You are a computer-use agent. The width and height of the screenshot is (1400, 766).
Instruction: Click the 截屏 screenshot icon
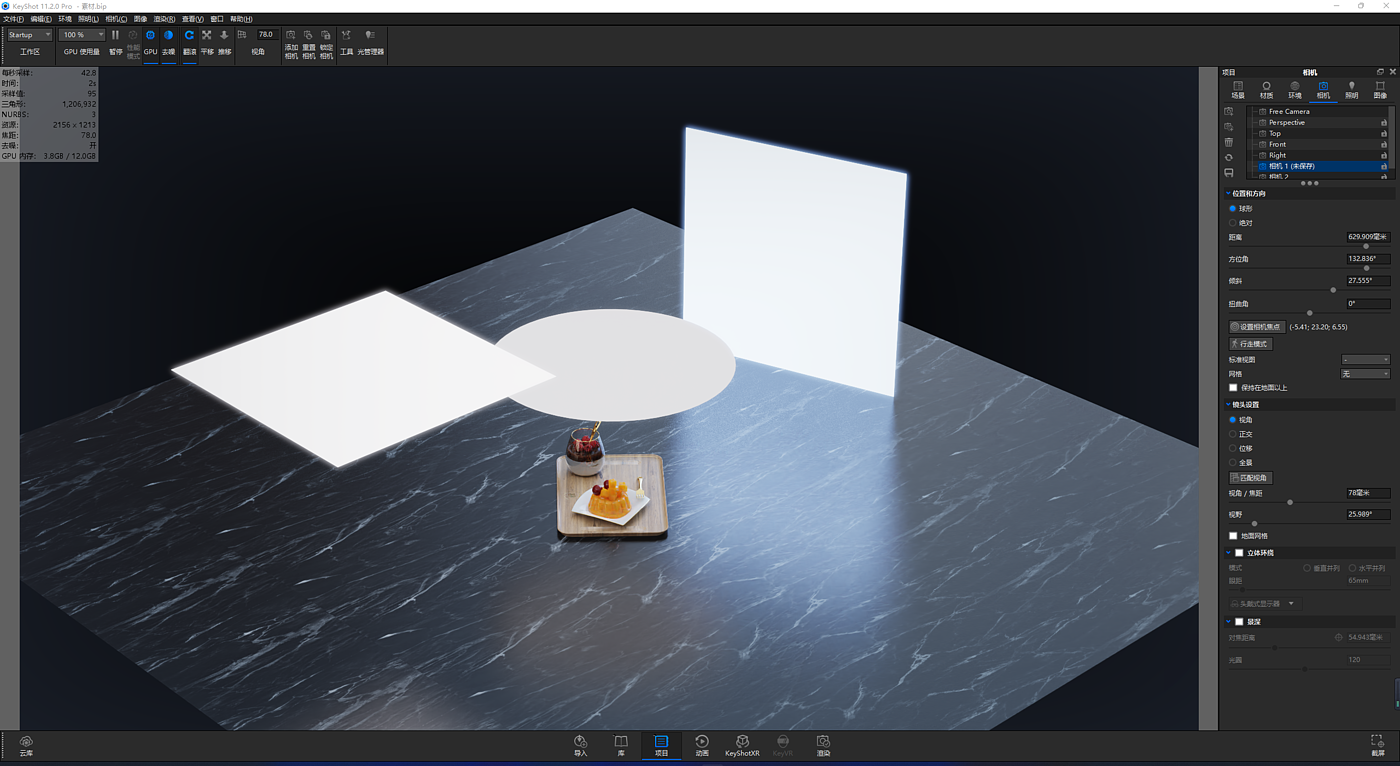(x=1377, y=745)
